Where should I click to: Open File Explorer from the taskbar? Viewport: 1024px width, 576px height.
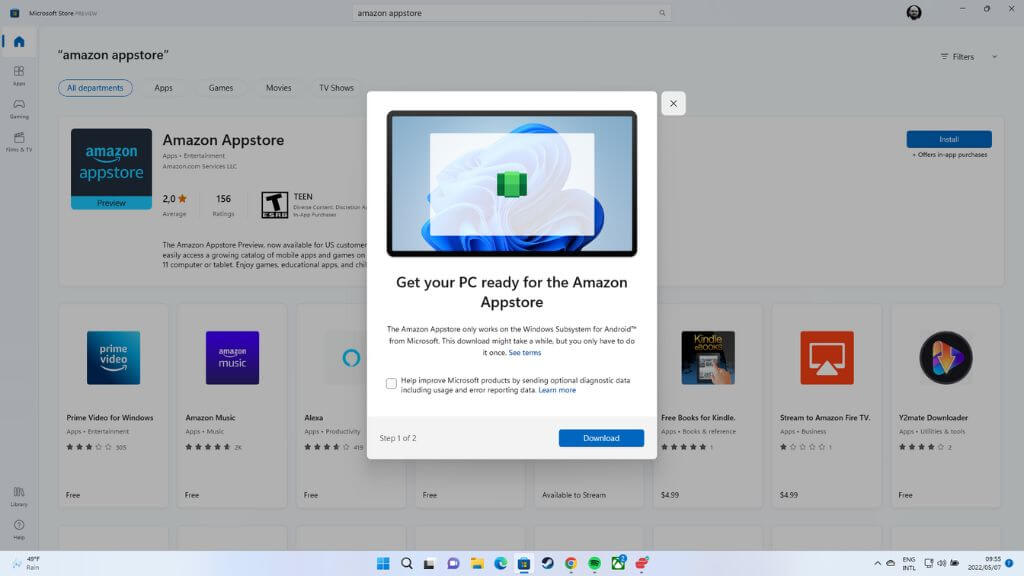[x=477, y=563]
